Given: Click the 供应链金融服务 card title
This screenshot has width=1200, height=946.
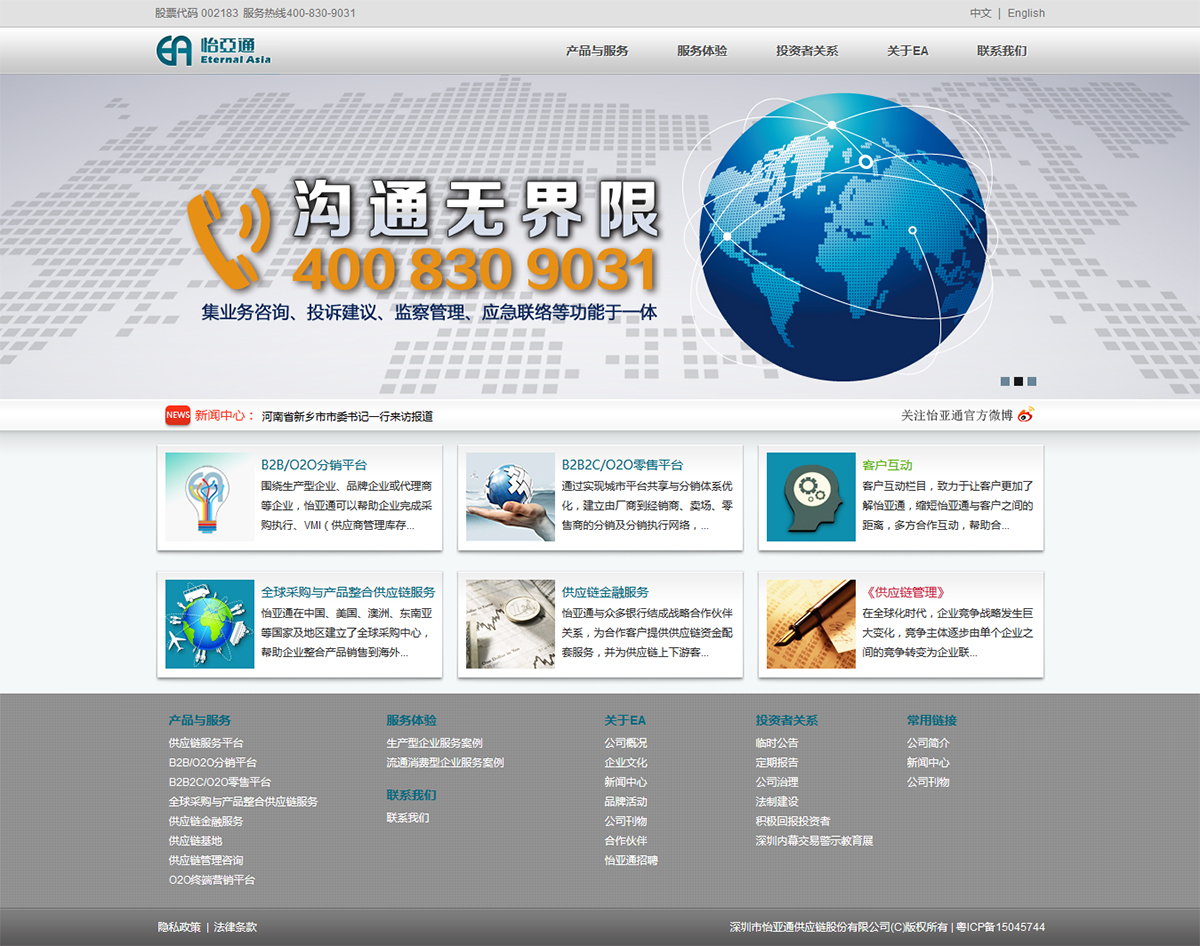Looking at the screenshot, I should click(604, 592).
